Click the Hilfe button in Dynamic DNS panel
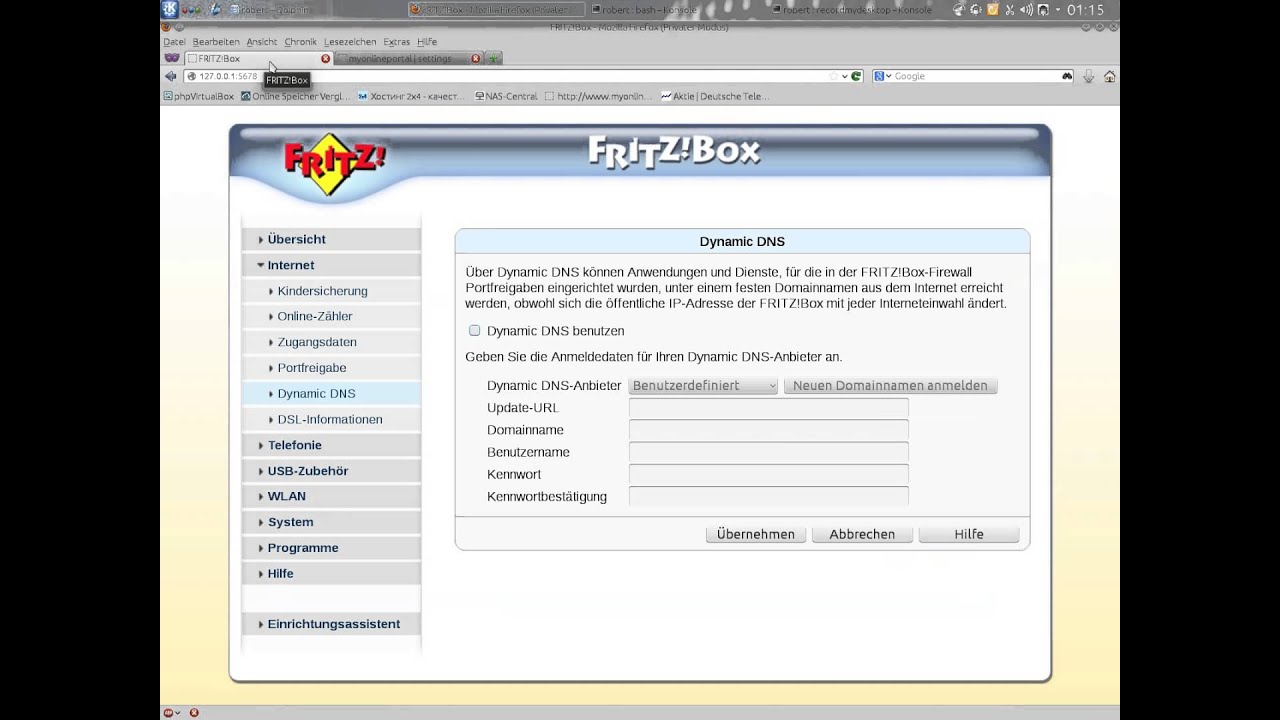This screenshot has height=720, width=1280. [x=969, y=534]
